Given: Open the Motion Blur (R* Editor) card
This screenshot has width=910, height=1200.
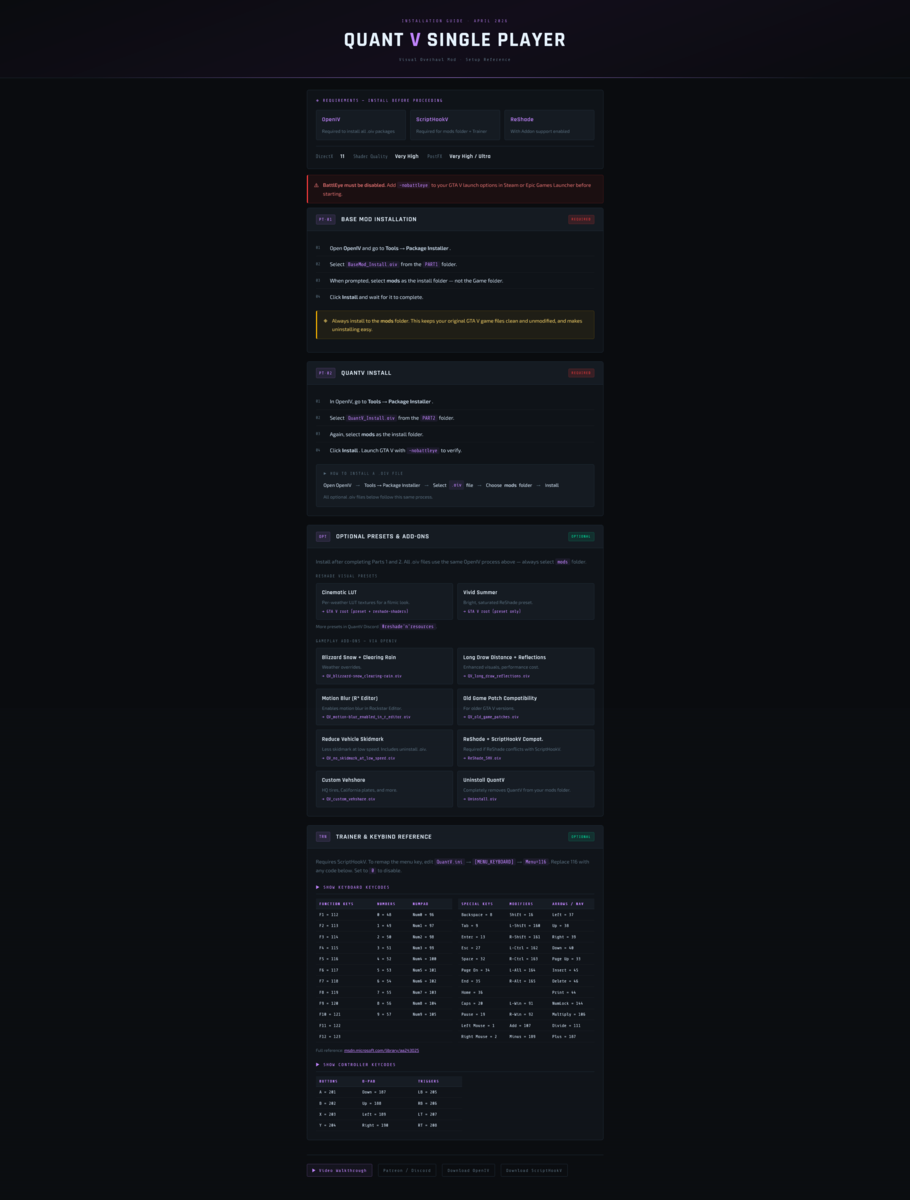Looking at the screenshot, I should tap(383, 707).
